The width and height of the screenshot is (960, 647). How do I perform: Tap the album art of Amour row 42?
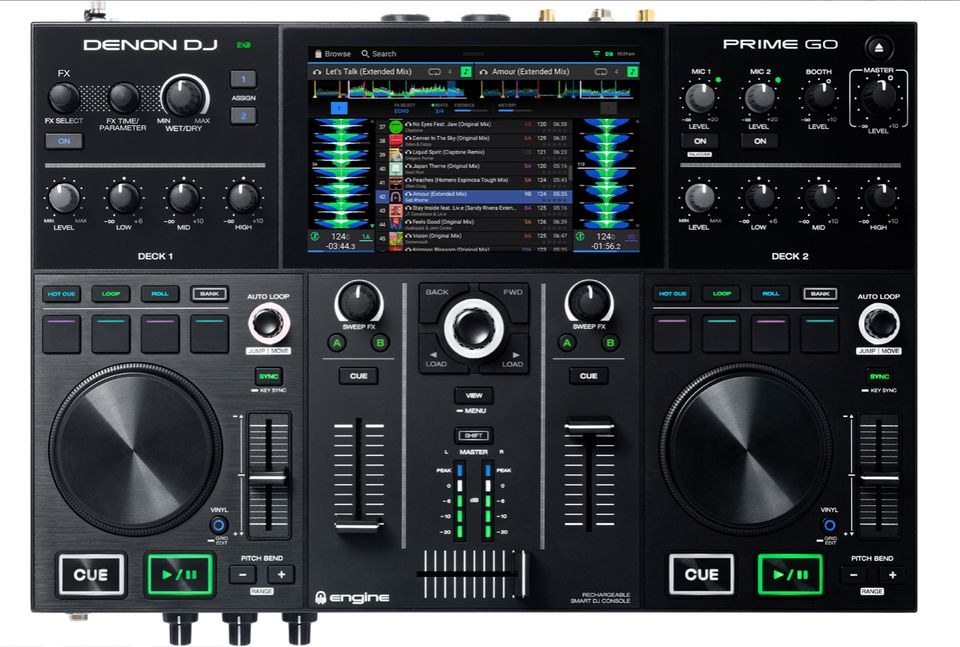396,196
